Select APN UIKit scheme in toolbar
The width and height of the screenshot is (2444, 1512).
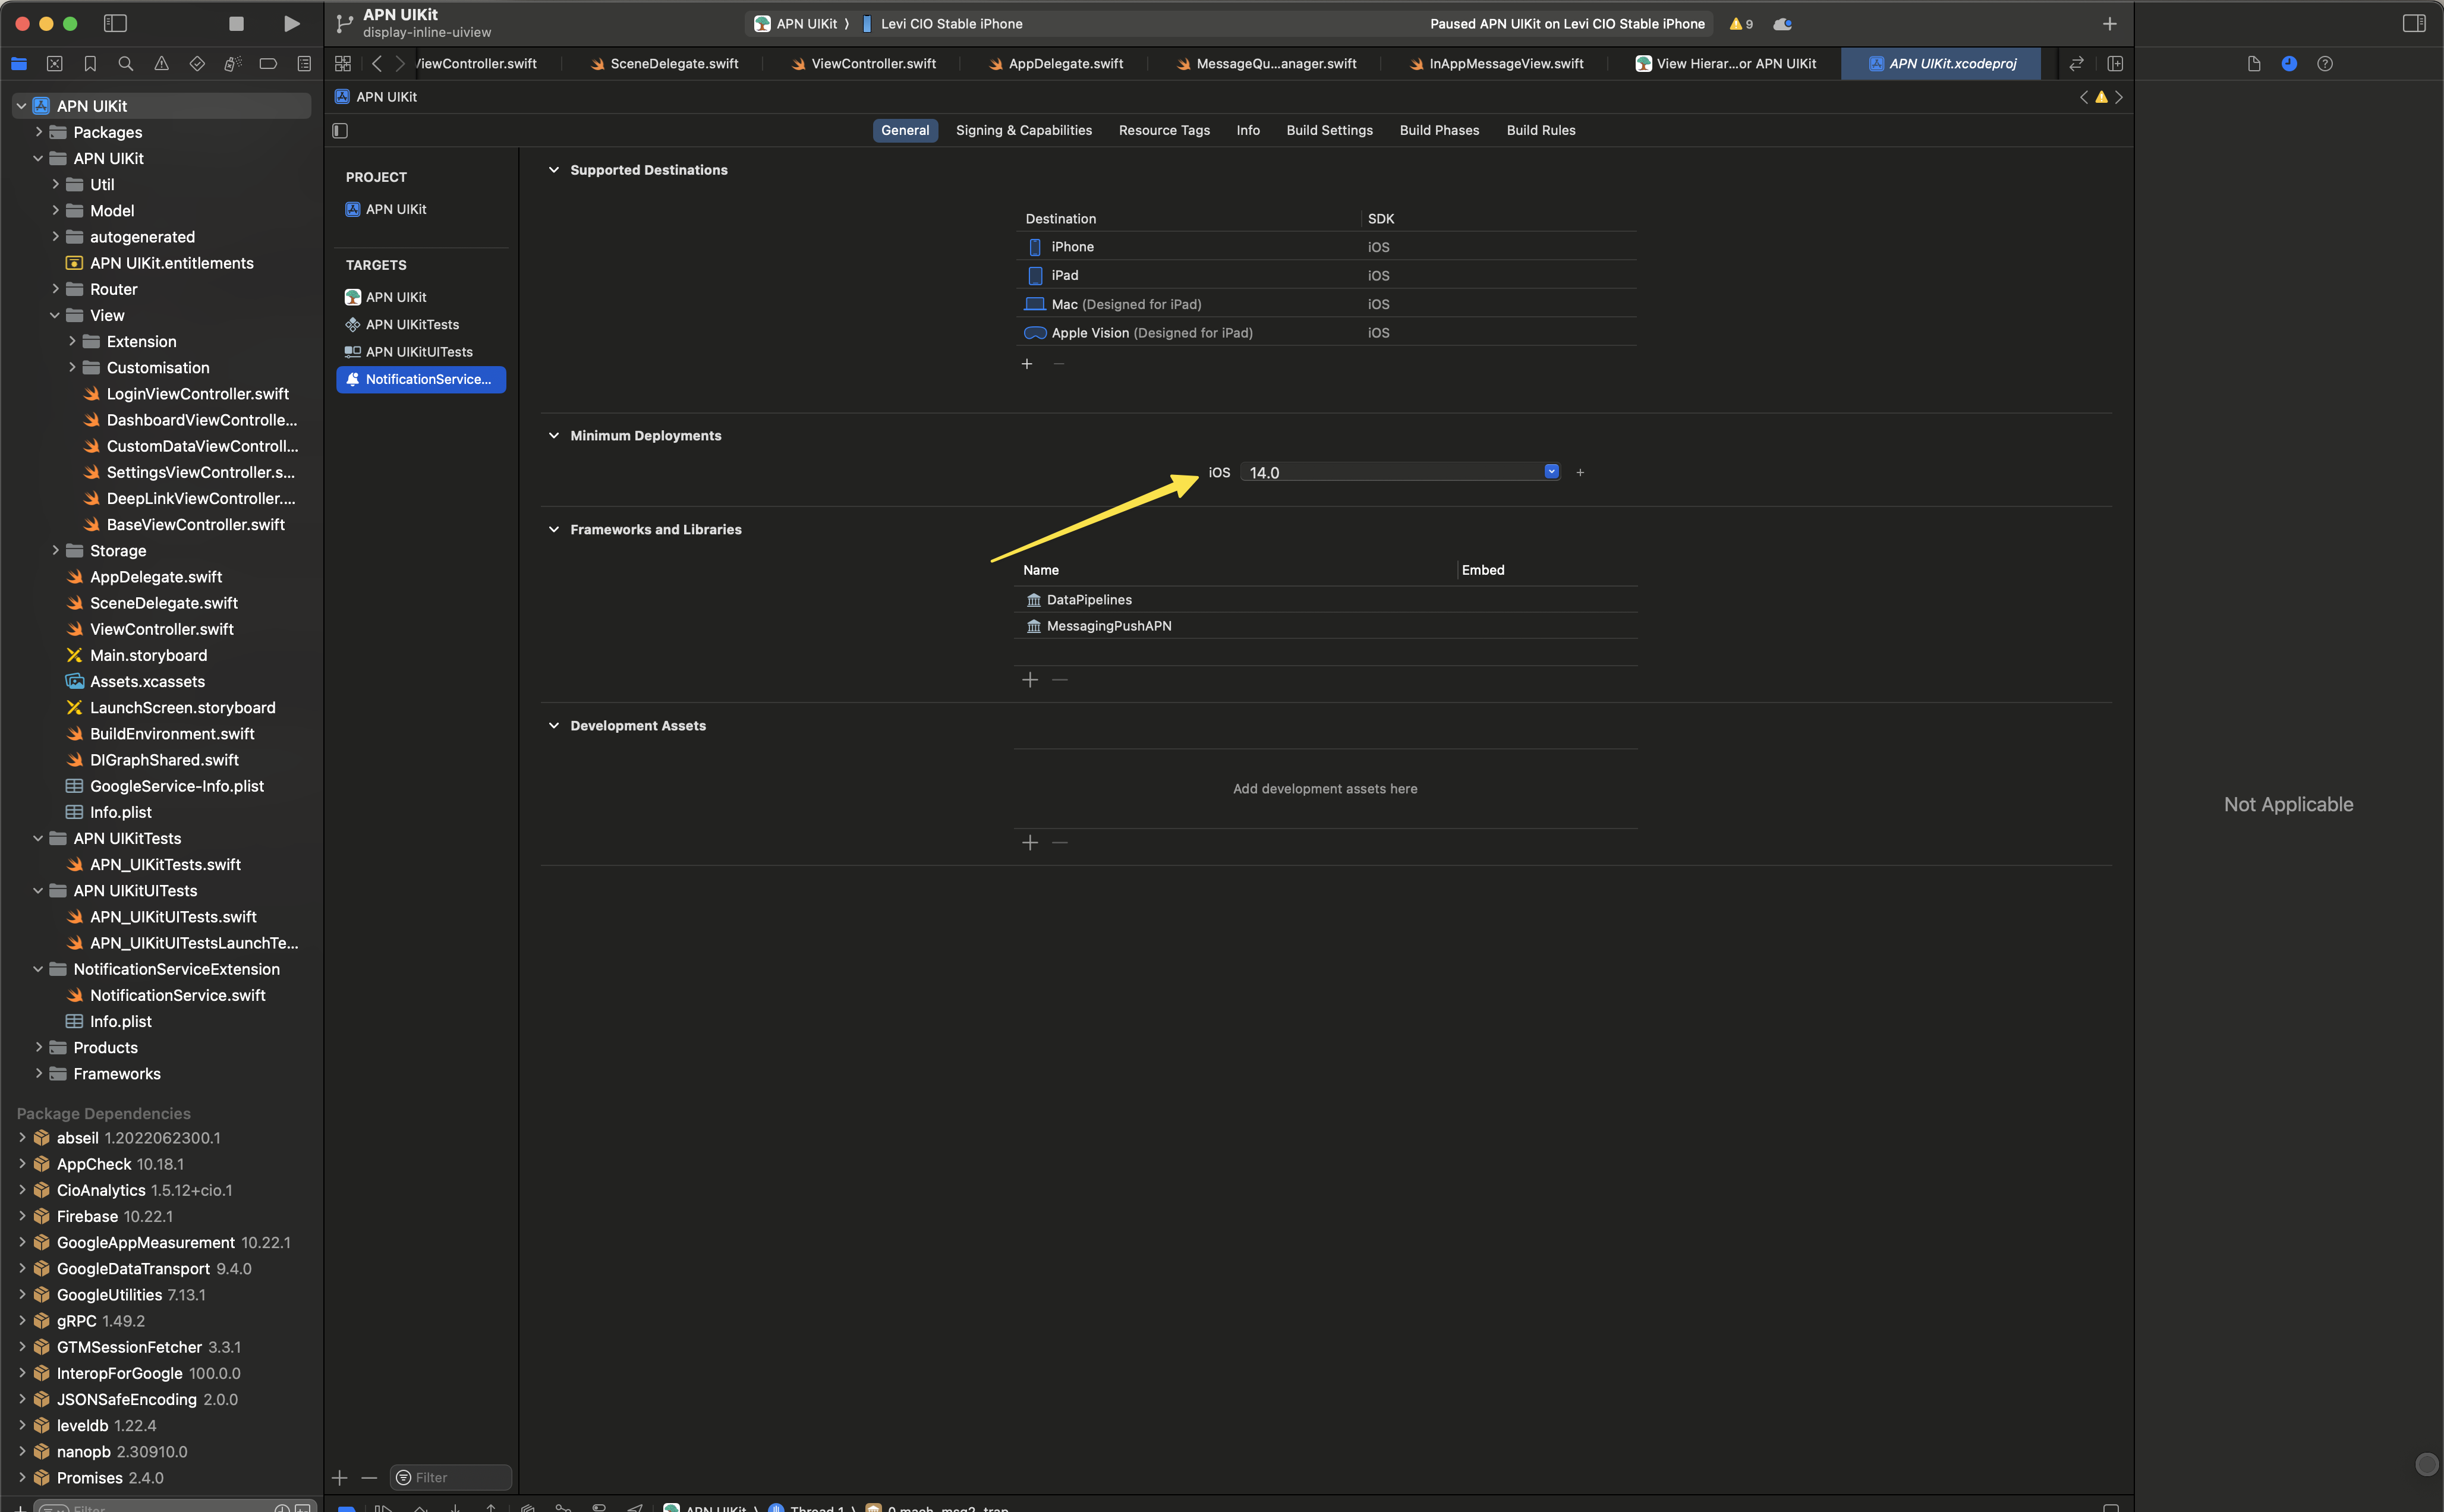796,24
